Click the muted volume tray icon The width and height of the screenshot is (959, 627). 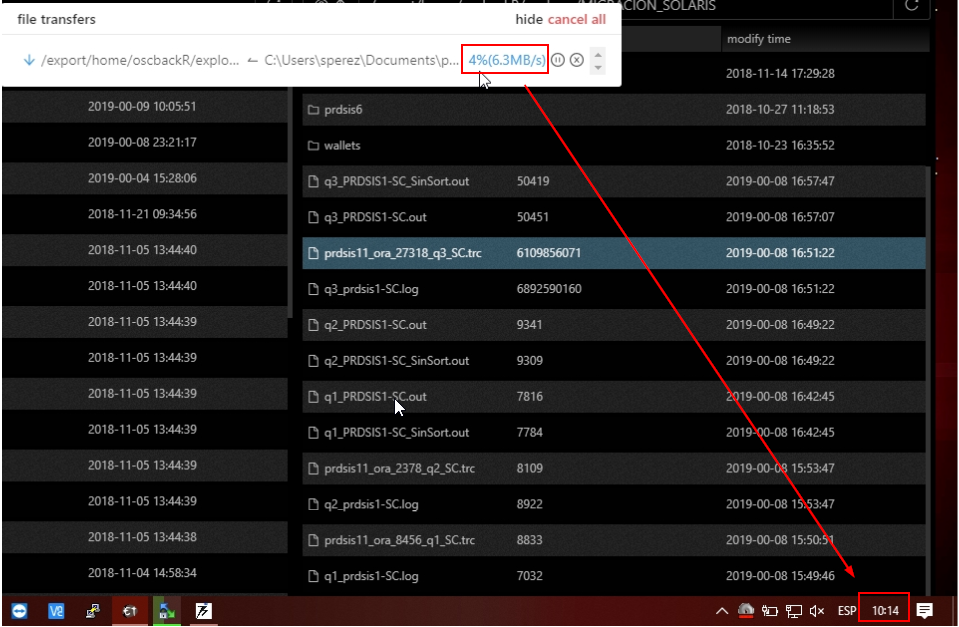[x=816, y=610]
